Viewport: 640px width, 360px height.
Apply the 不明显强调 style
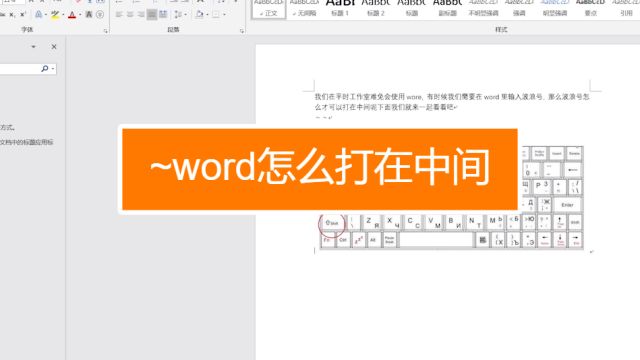[x=483, y=9]
